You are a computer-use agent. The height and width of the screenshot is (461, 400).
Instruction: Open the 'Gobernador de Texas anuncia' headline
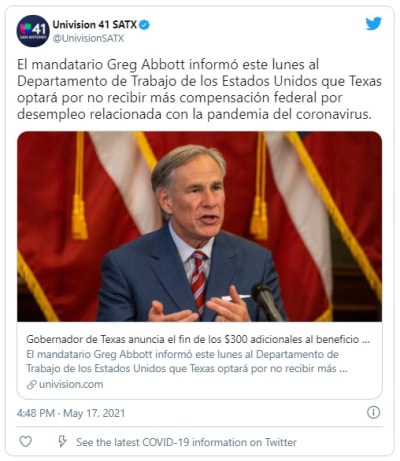198,339
